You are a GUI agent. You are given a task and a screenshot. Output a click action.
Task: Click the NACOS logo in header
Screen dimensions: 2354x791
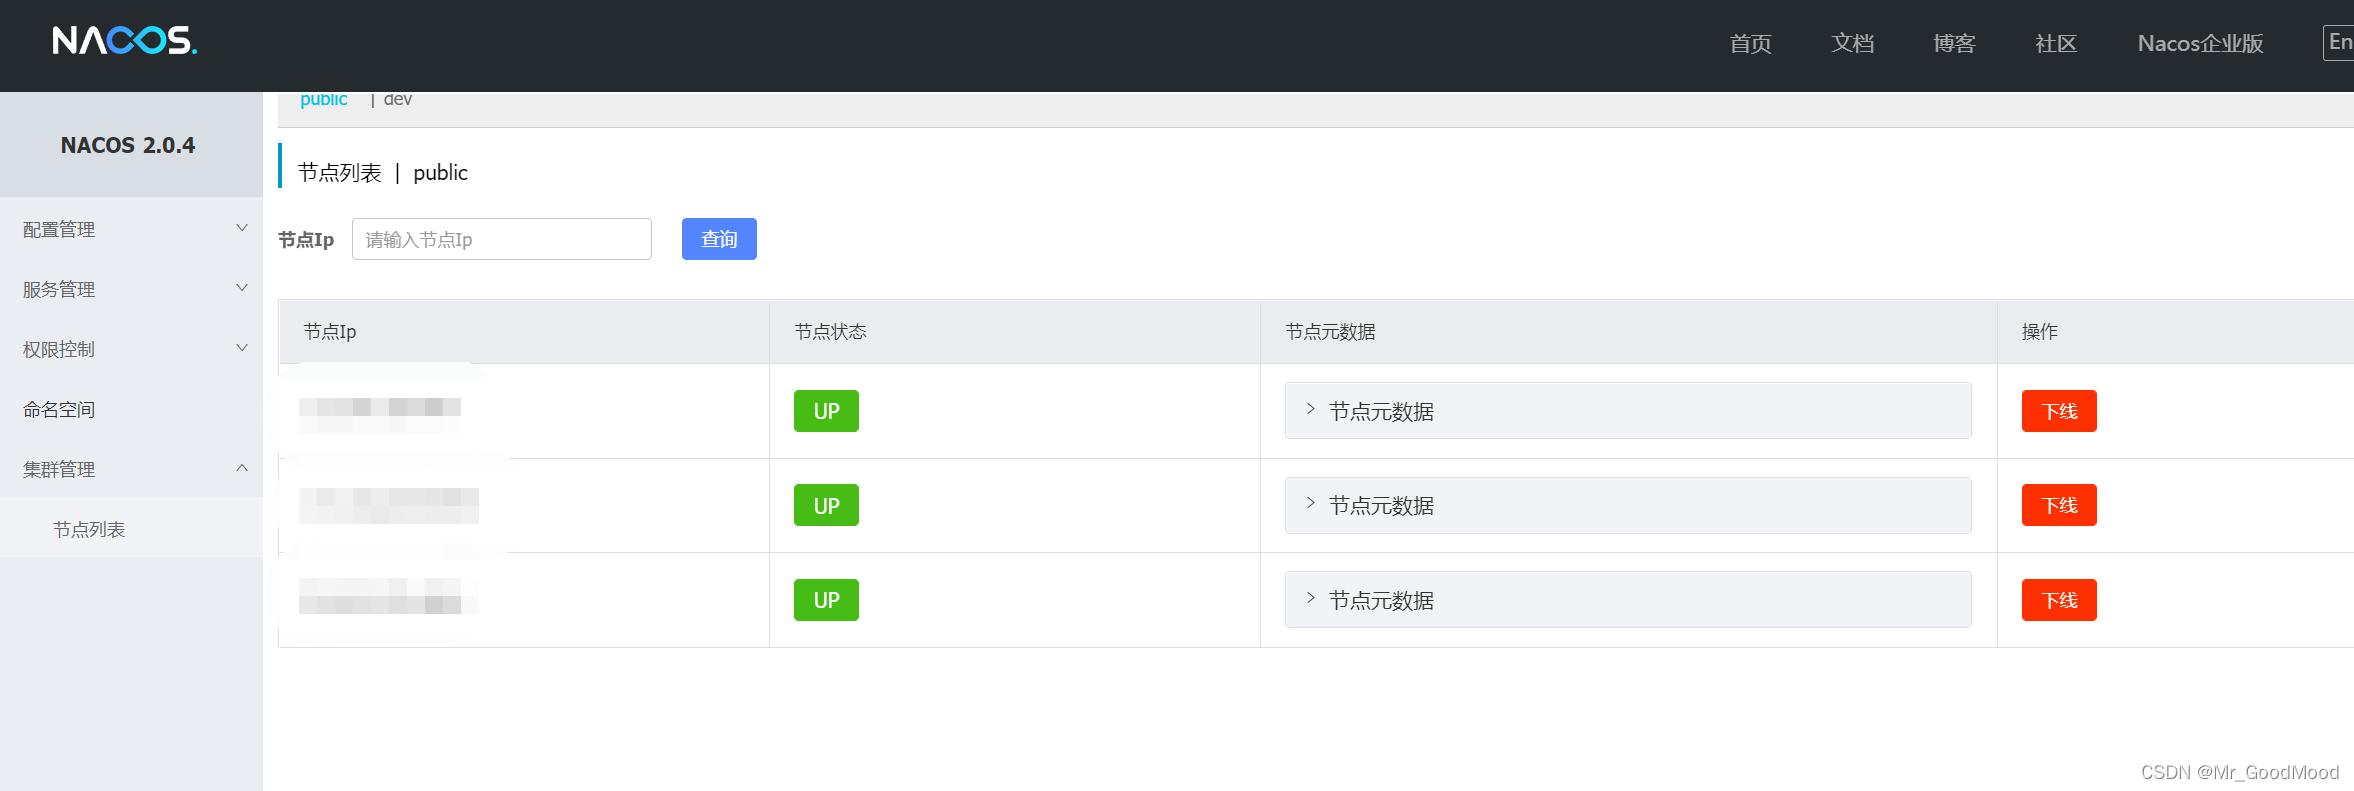click(125, 41)
